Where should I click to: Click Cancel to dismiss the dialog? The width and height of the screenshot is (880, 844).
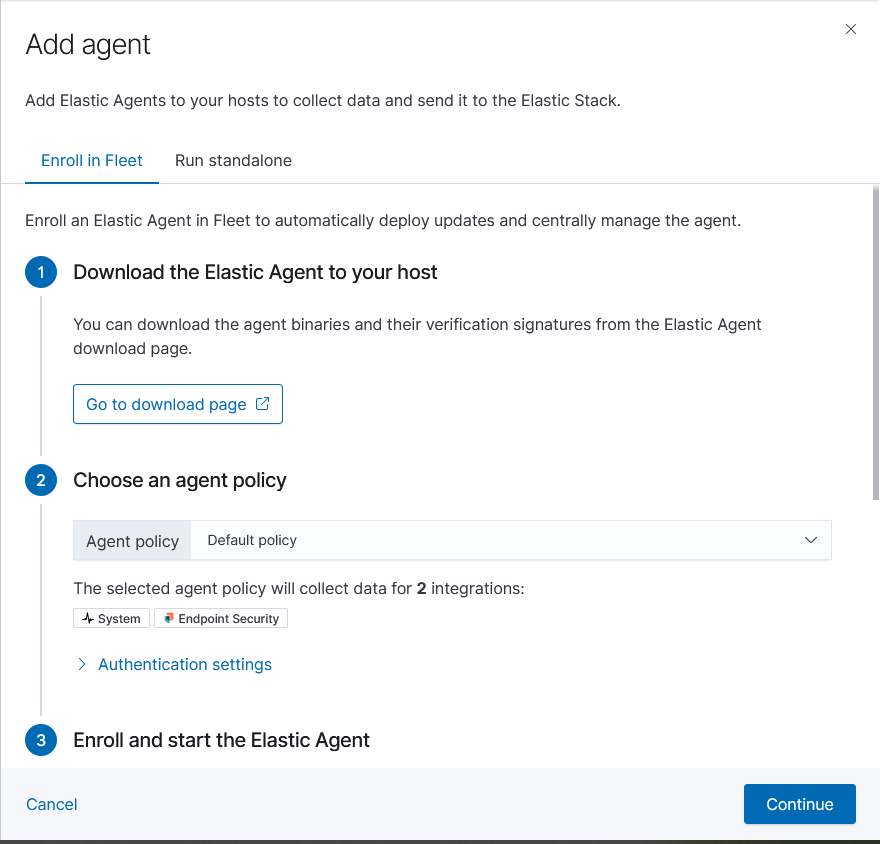[x=51, y=804]
